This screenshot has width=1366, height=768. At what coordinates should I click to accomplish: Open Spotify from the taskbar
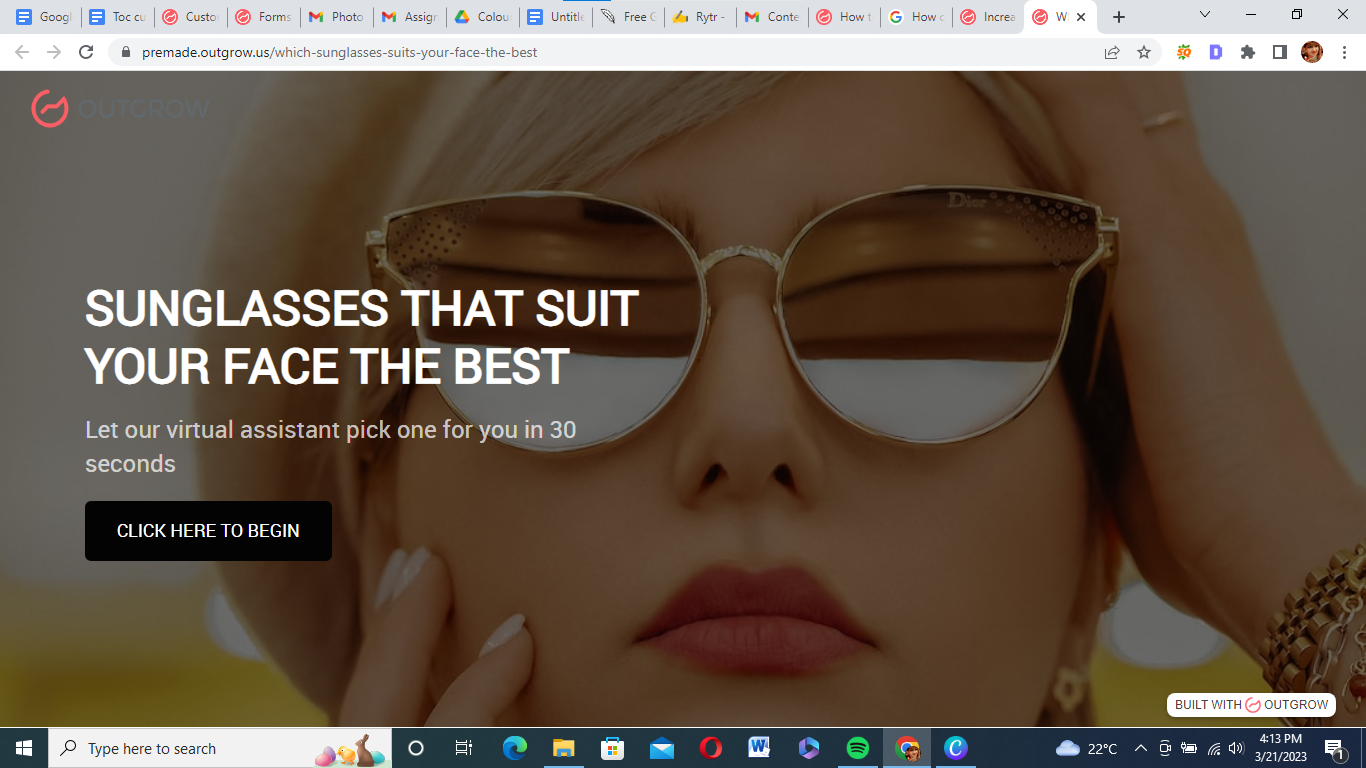pyautogui.click(x=857, y=748)
